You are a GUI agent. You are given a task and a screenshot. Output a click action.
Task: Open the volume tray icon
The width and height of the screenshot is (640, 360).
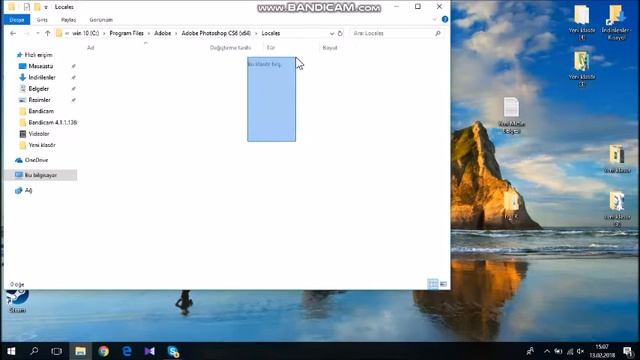(581, 351)
